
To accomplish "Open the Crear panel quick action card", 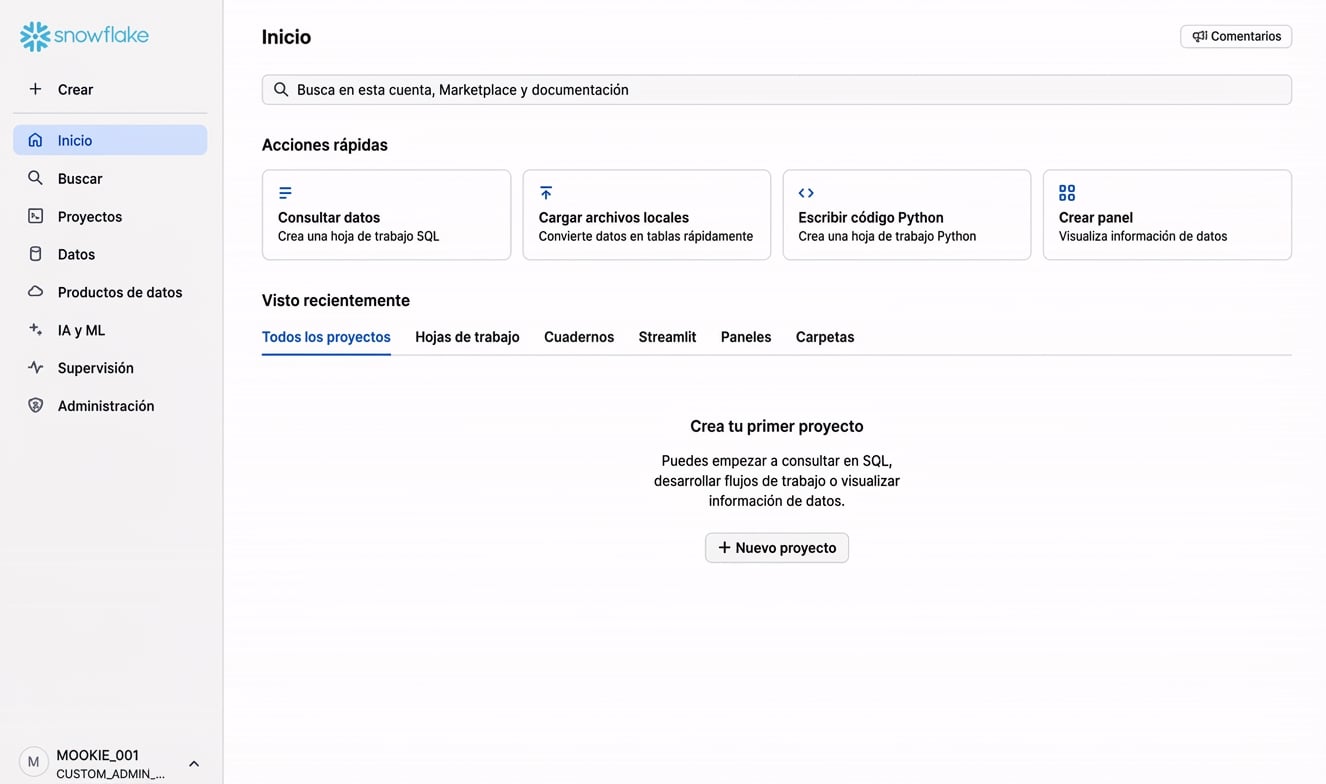I will pos(1167,215).
